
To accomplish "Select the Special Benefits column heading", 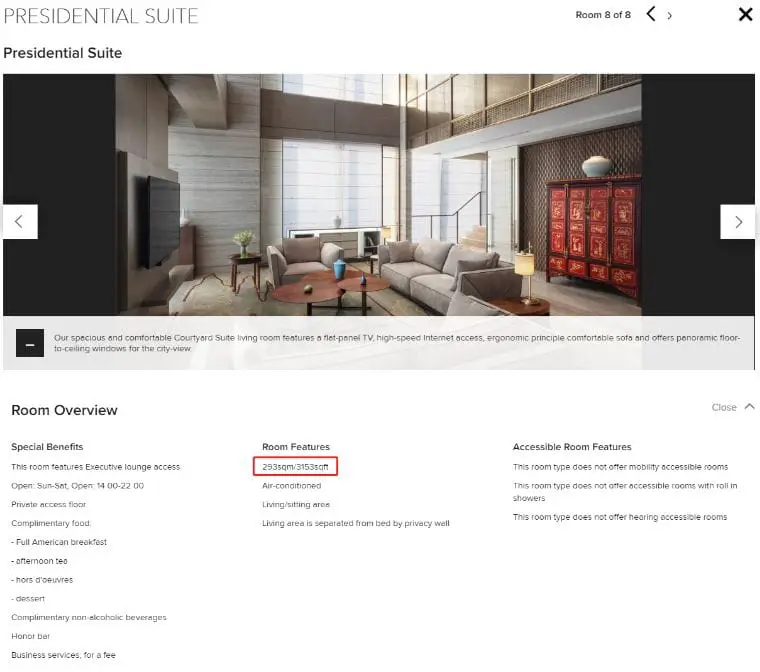I will coord(47,447).
